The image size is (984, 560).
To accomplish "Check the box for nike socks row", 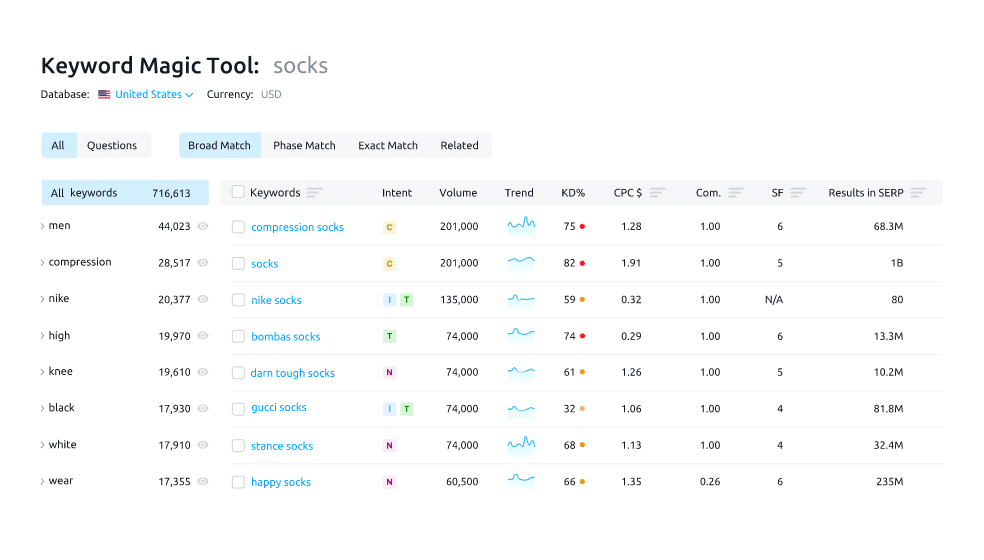I will coord(238,300).
